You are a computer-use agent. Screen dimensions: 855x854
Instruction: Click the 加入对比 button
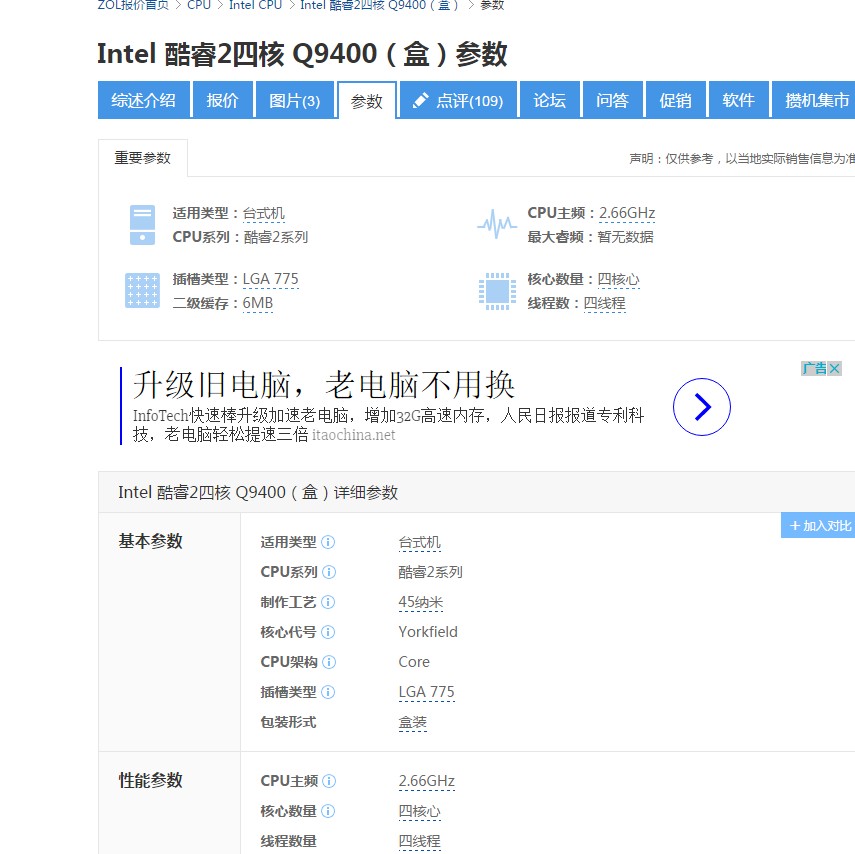[818, 525]
